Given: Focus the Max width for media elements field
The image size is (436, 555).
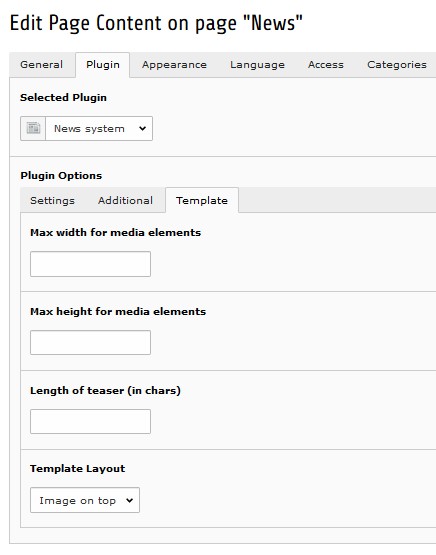Looking at the screenshot, I should point(90,264).
